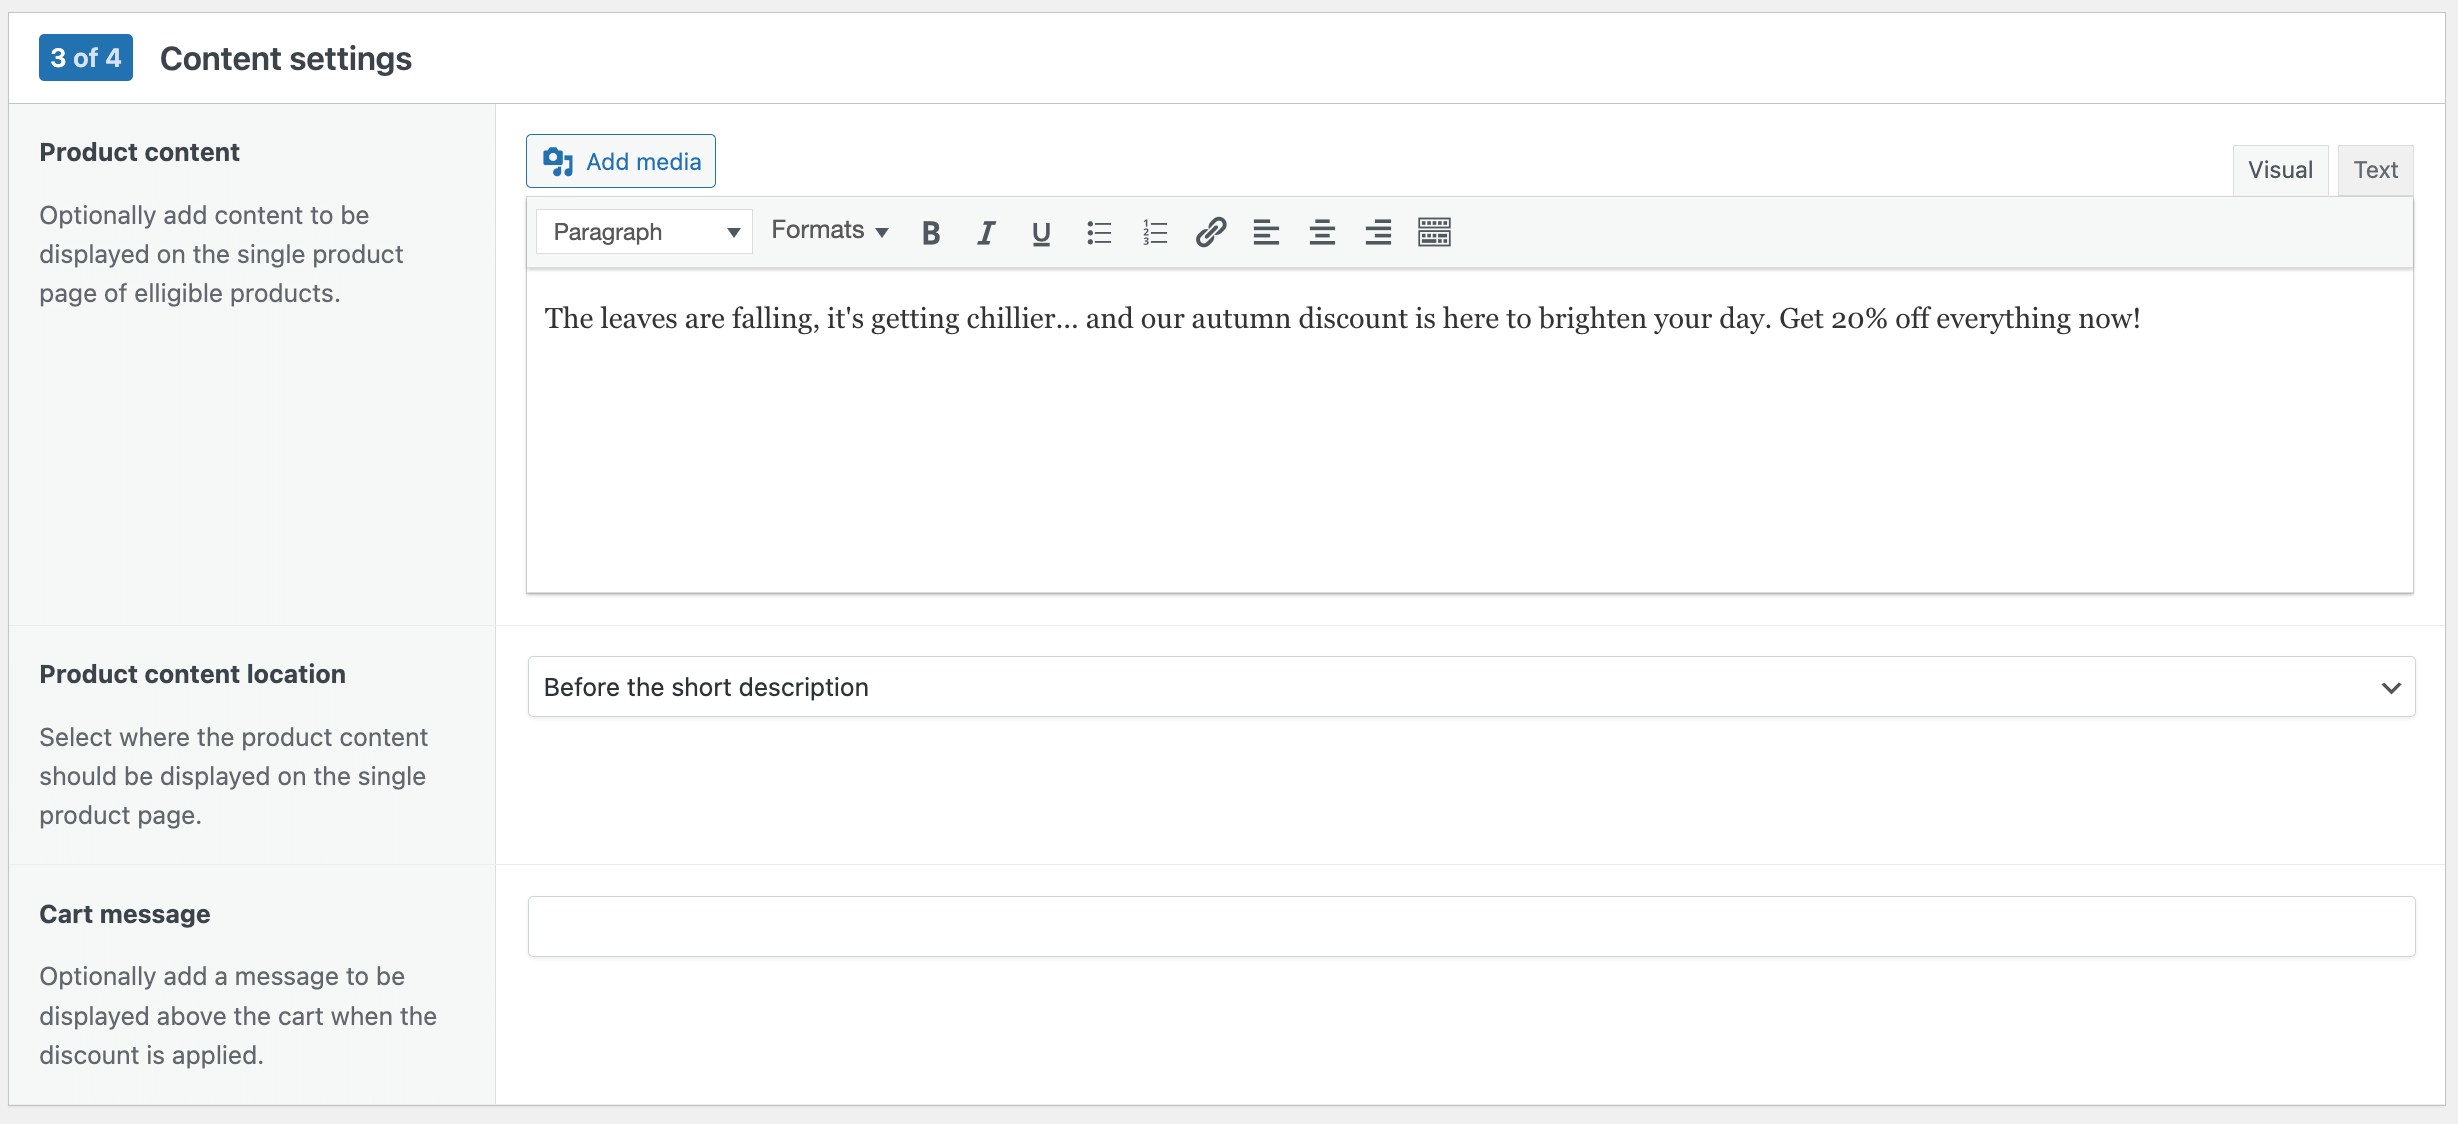Screen dimensions: 2458x1124
Task: Open the Formats dropdown menu
Action: pos(829,231)
